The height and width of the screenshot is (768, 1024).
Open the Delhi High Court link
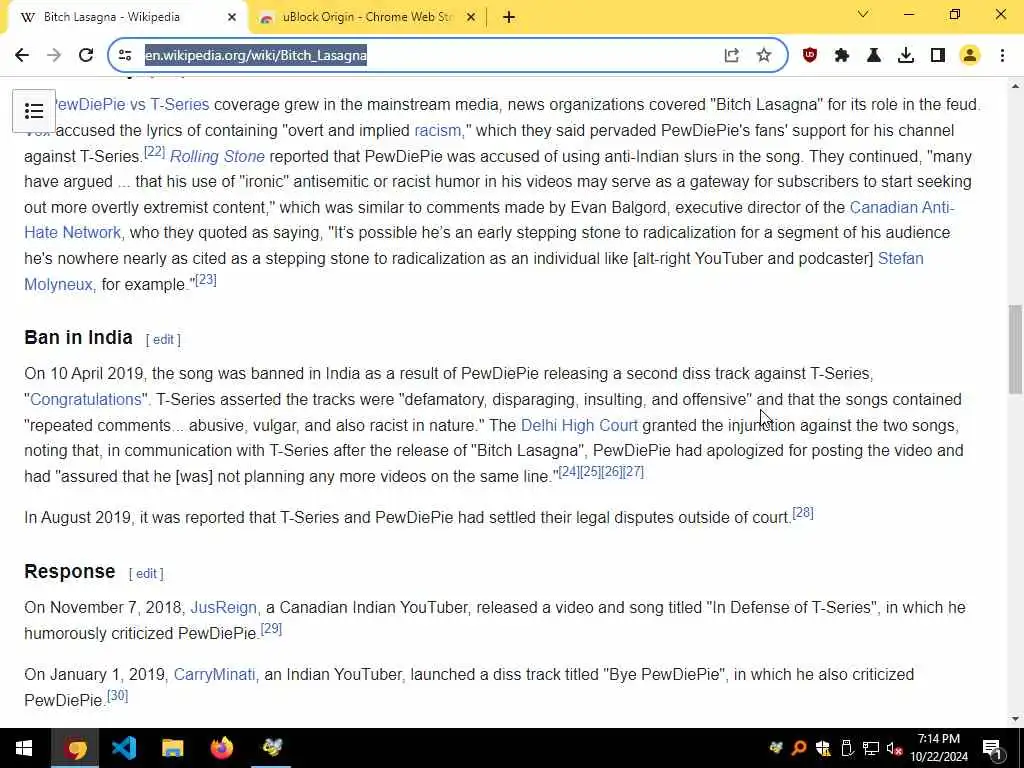tap(579, 426)
